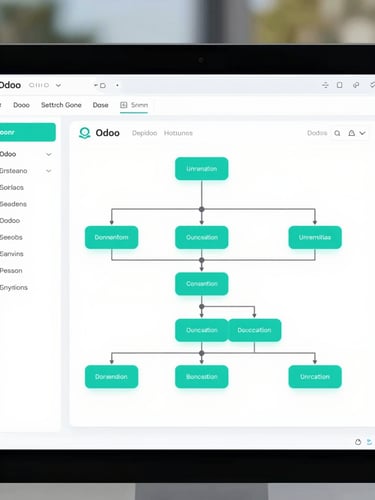Click the Dodos link in panel header
Image resolution: width=375 pixels, height=500 pixels.
[317, 133]
